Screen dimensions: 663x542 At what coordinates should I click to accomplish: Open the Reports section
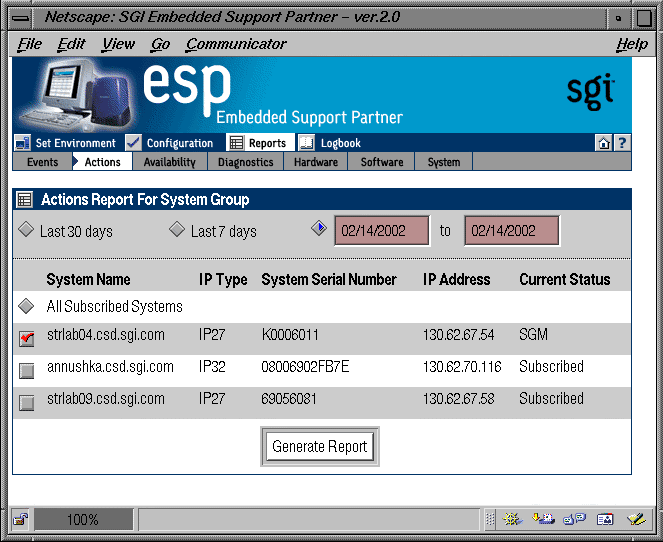pos(267,143)
